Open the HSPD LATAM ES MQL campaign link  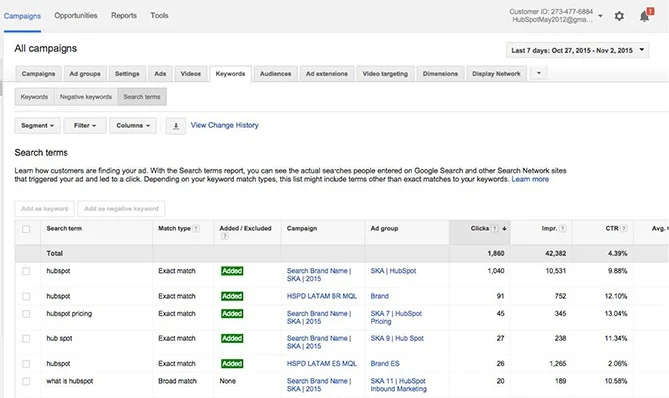point(322,363)
